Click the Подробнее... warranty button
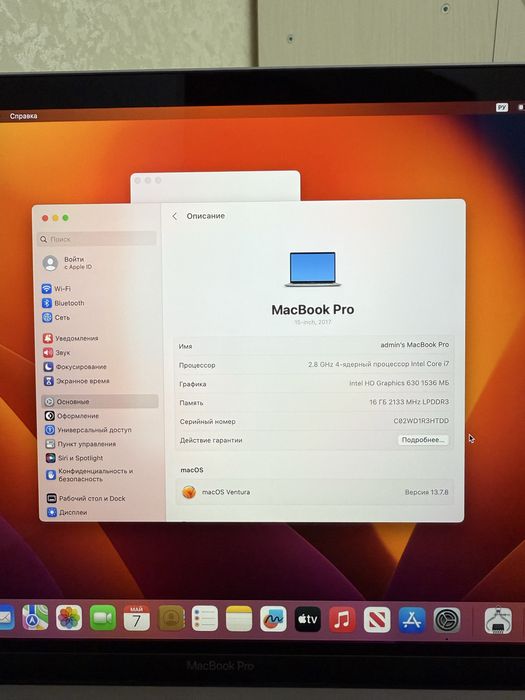 click(423, 440)
